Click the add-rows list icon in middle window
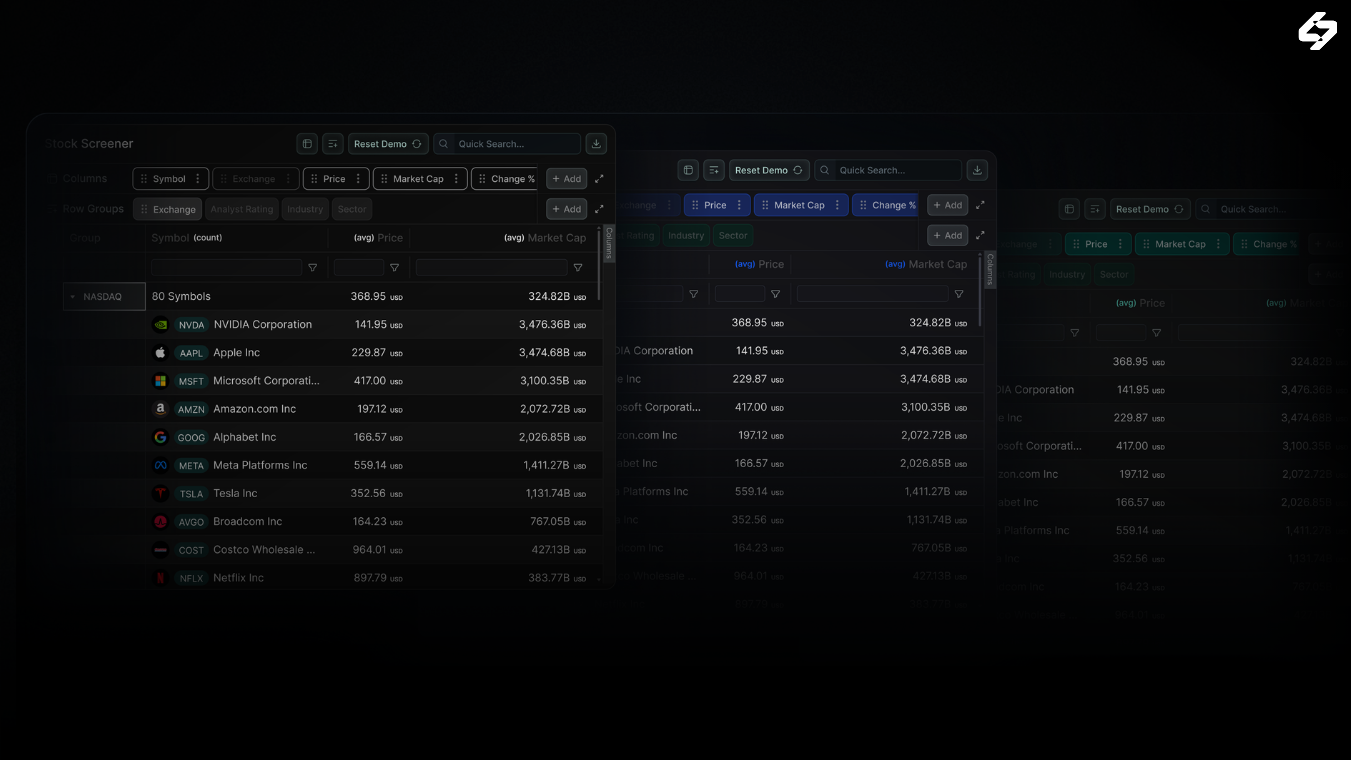Viewport: 1351px width, 760px height. (714, 170)
